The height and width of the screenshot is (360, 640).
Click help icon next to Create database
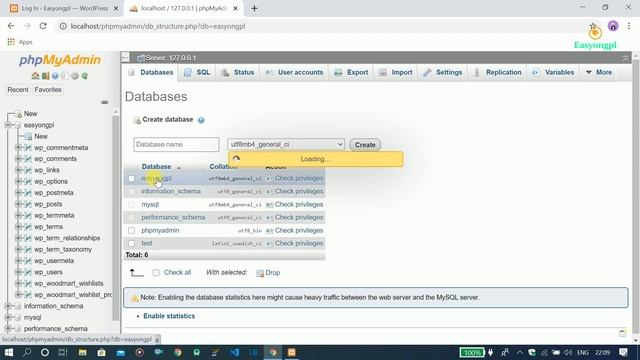[201, 120]
